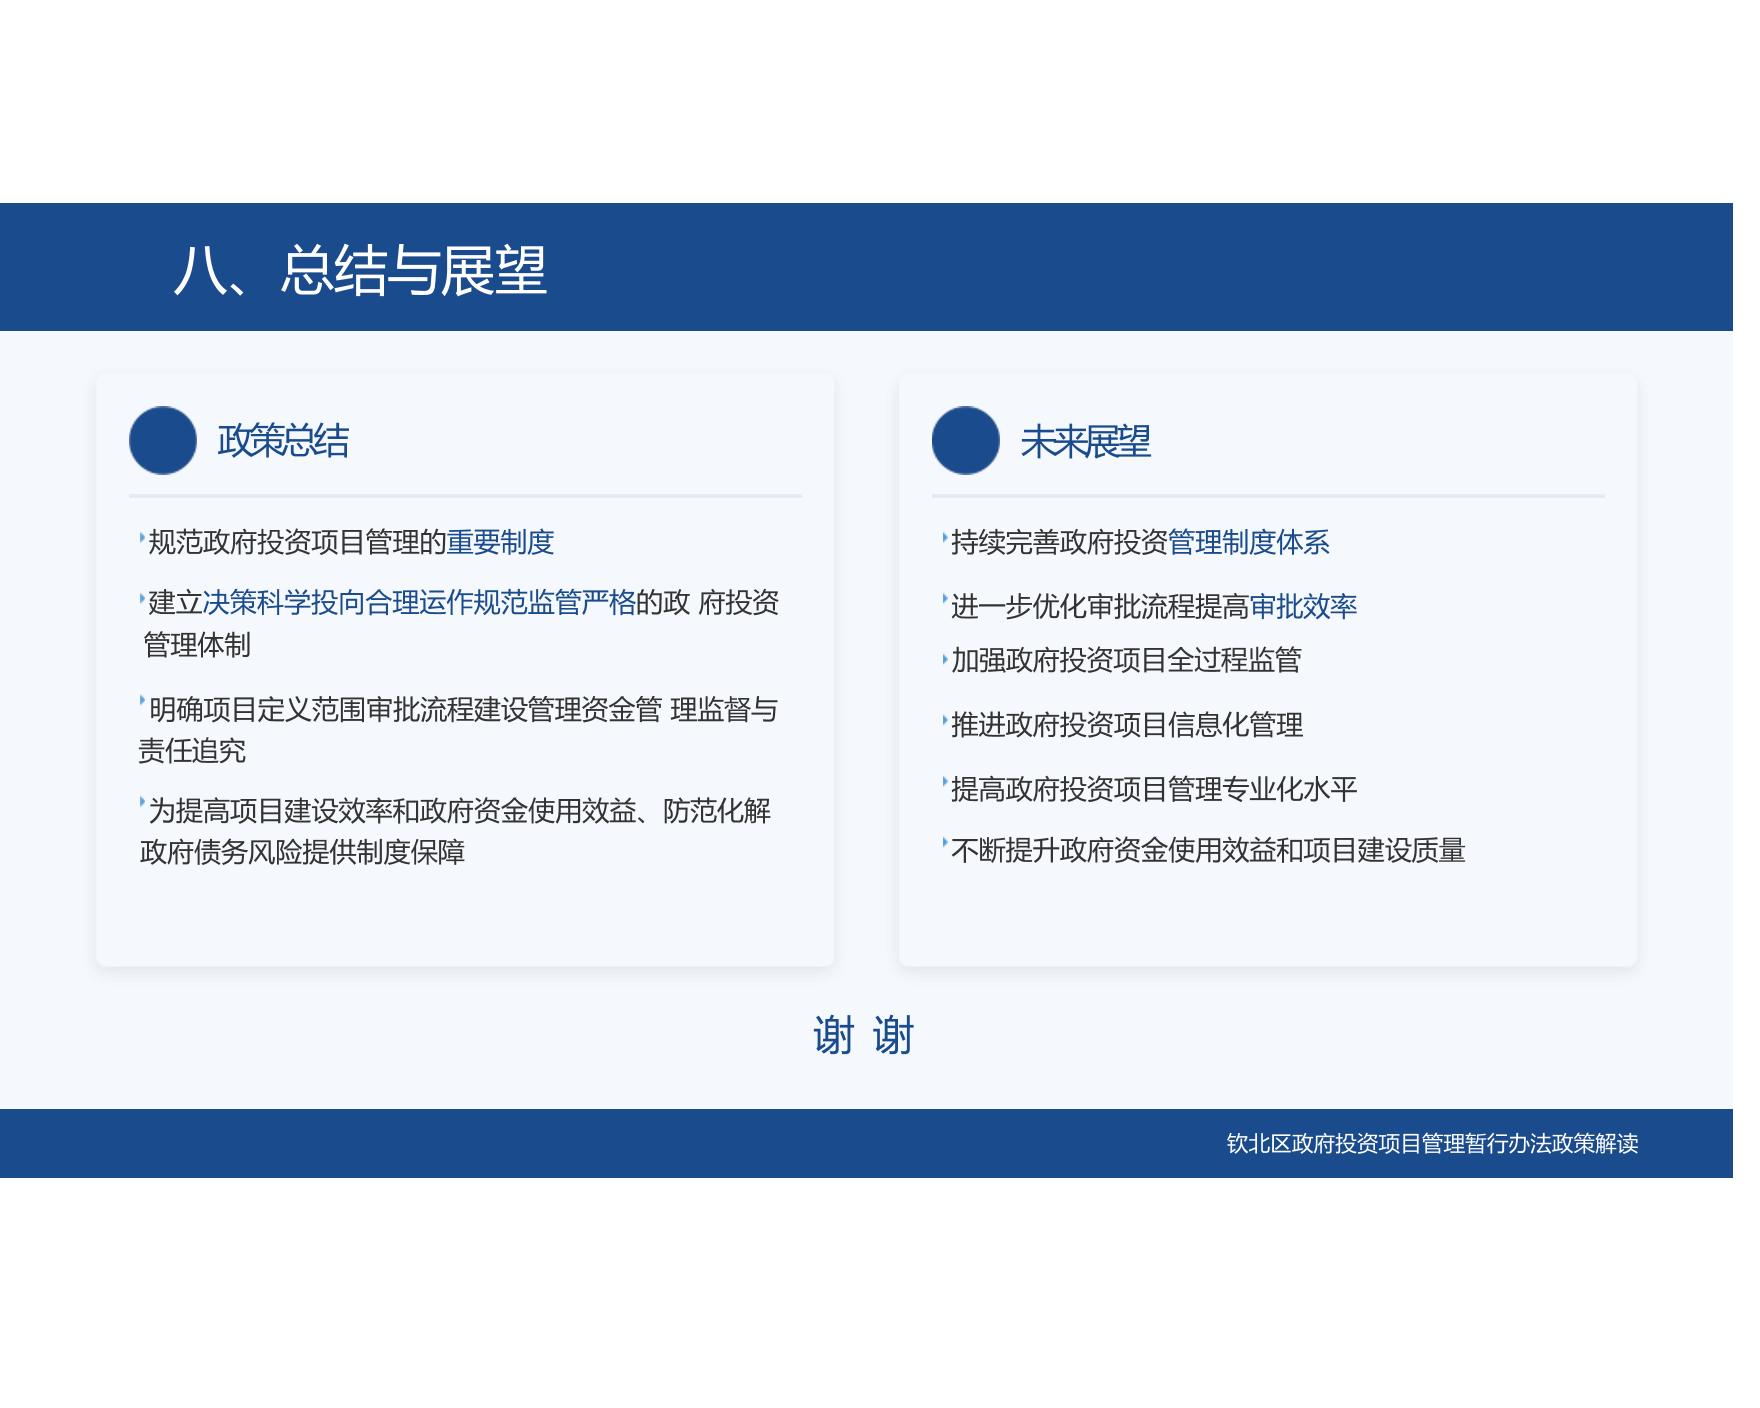Image resolution: width=1760 pixels, height=1408 pixels.
Task: Click the footer text 钦北区政府投资项目管理暂行办法政策解读
Action: point(1432,1143)
